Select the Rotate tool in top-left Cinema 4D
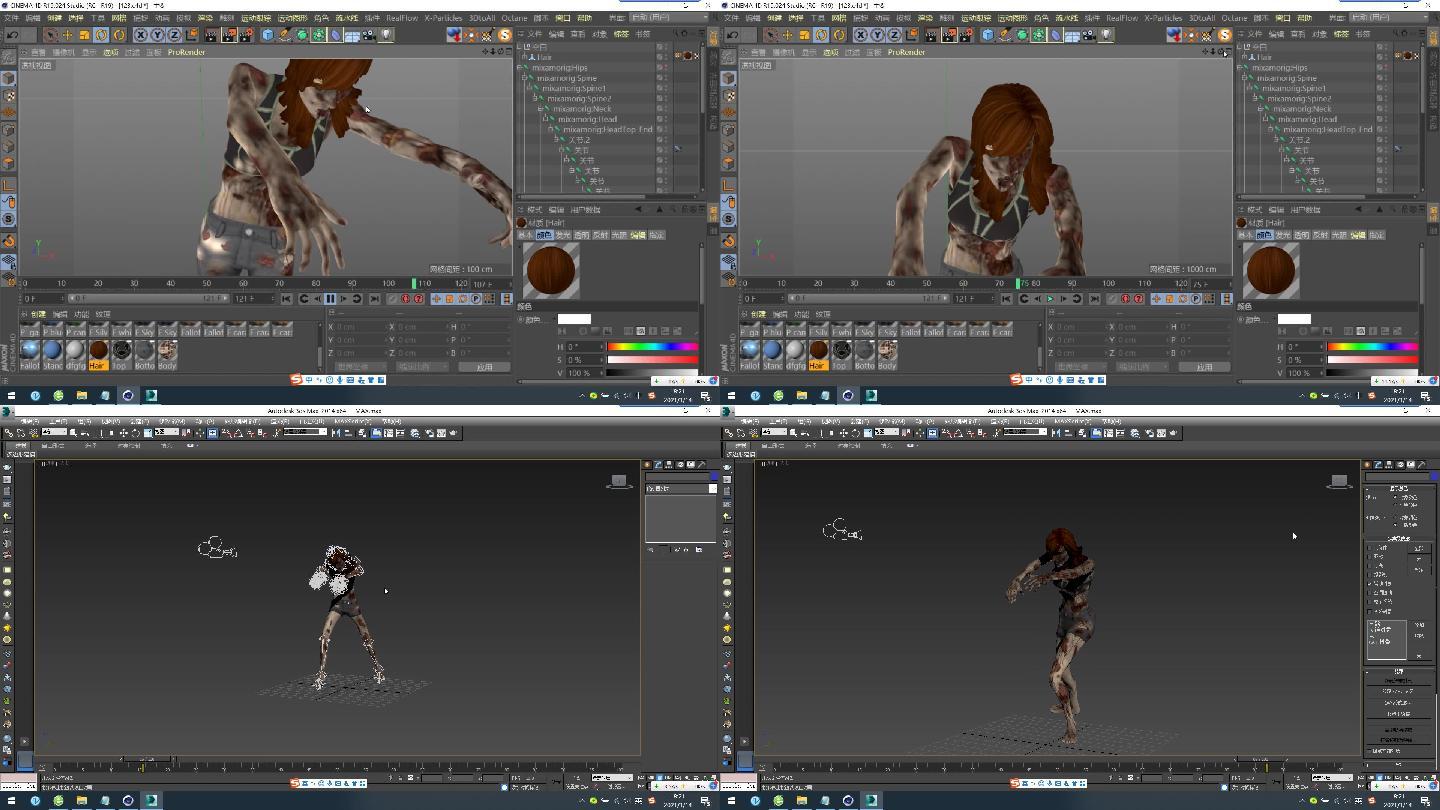The width and height of the screenshot is (1440, 810). coord(102,35)
